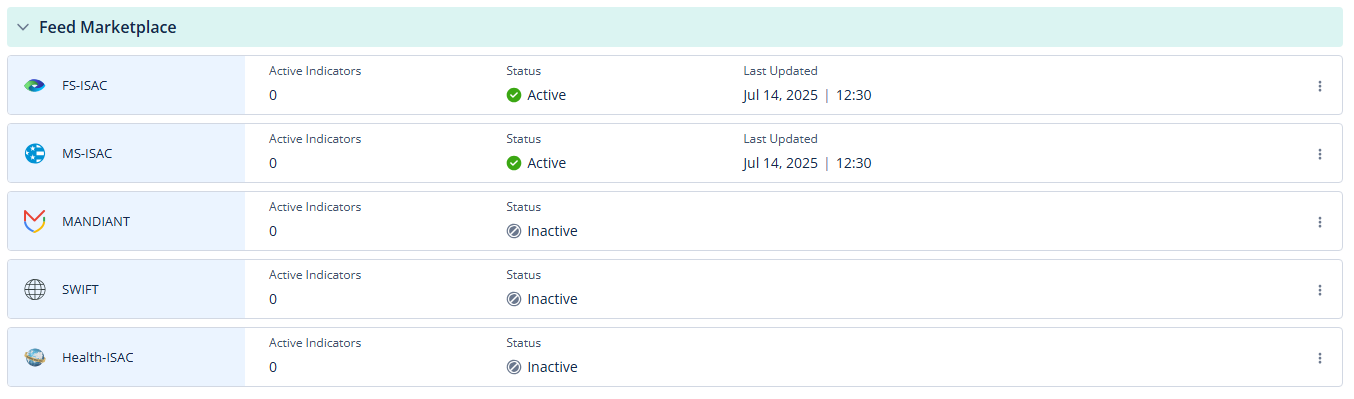Open the FS-ISAC feed name
Viewport: 1354px width, 399px height.
coord(85,86)
